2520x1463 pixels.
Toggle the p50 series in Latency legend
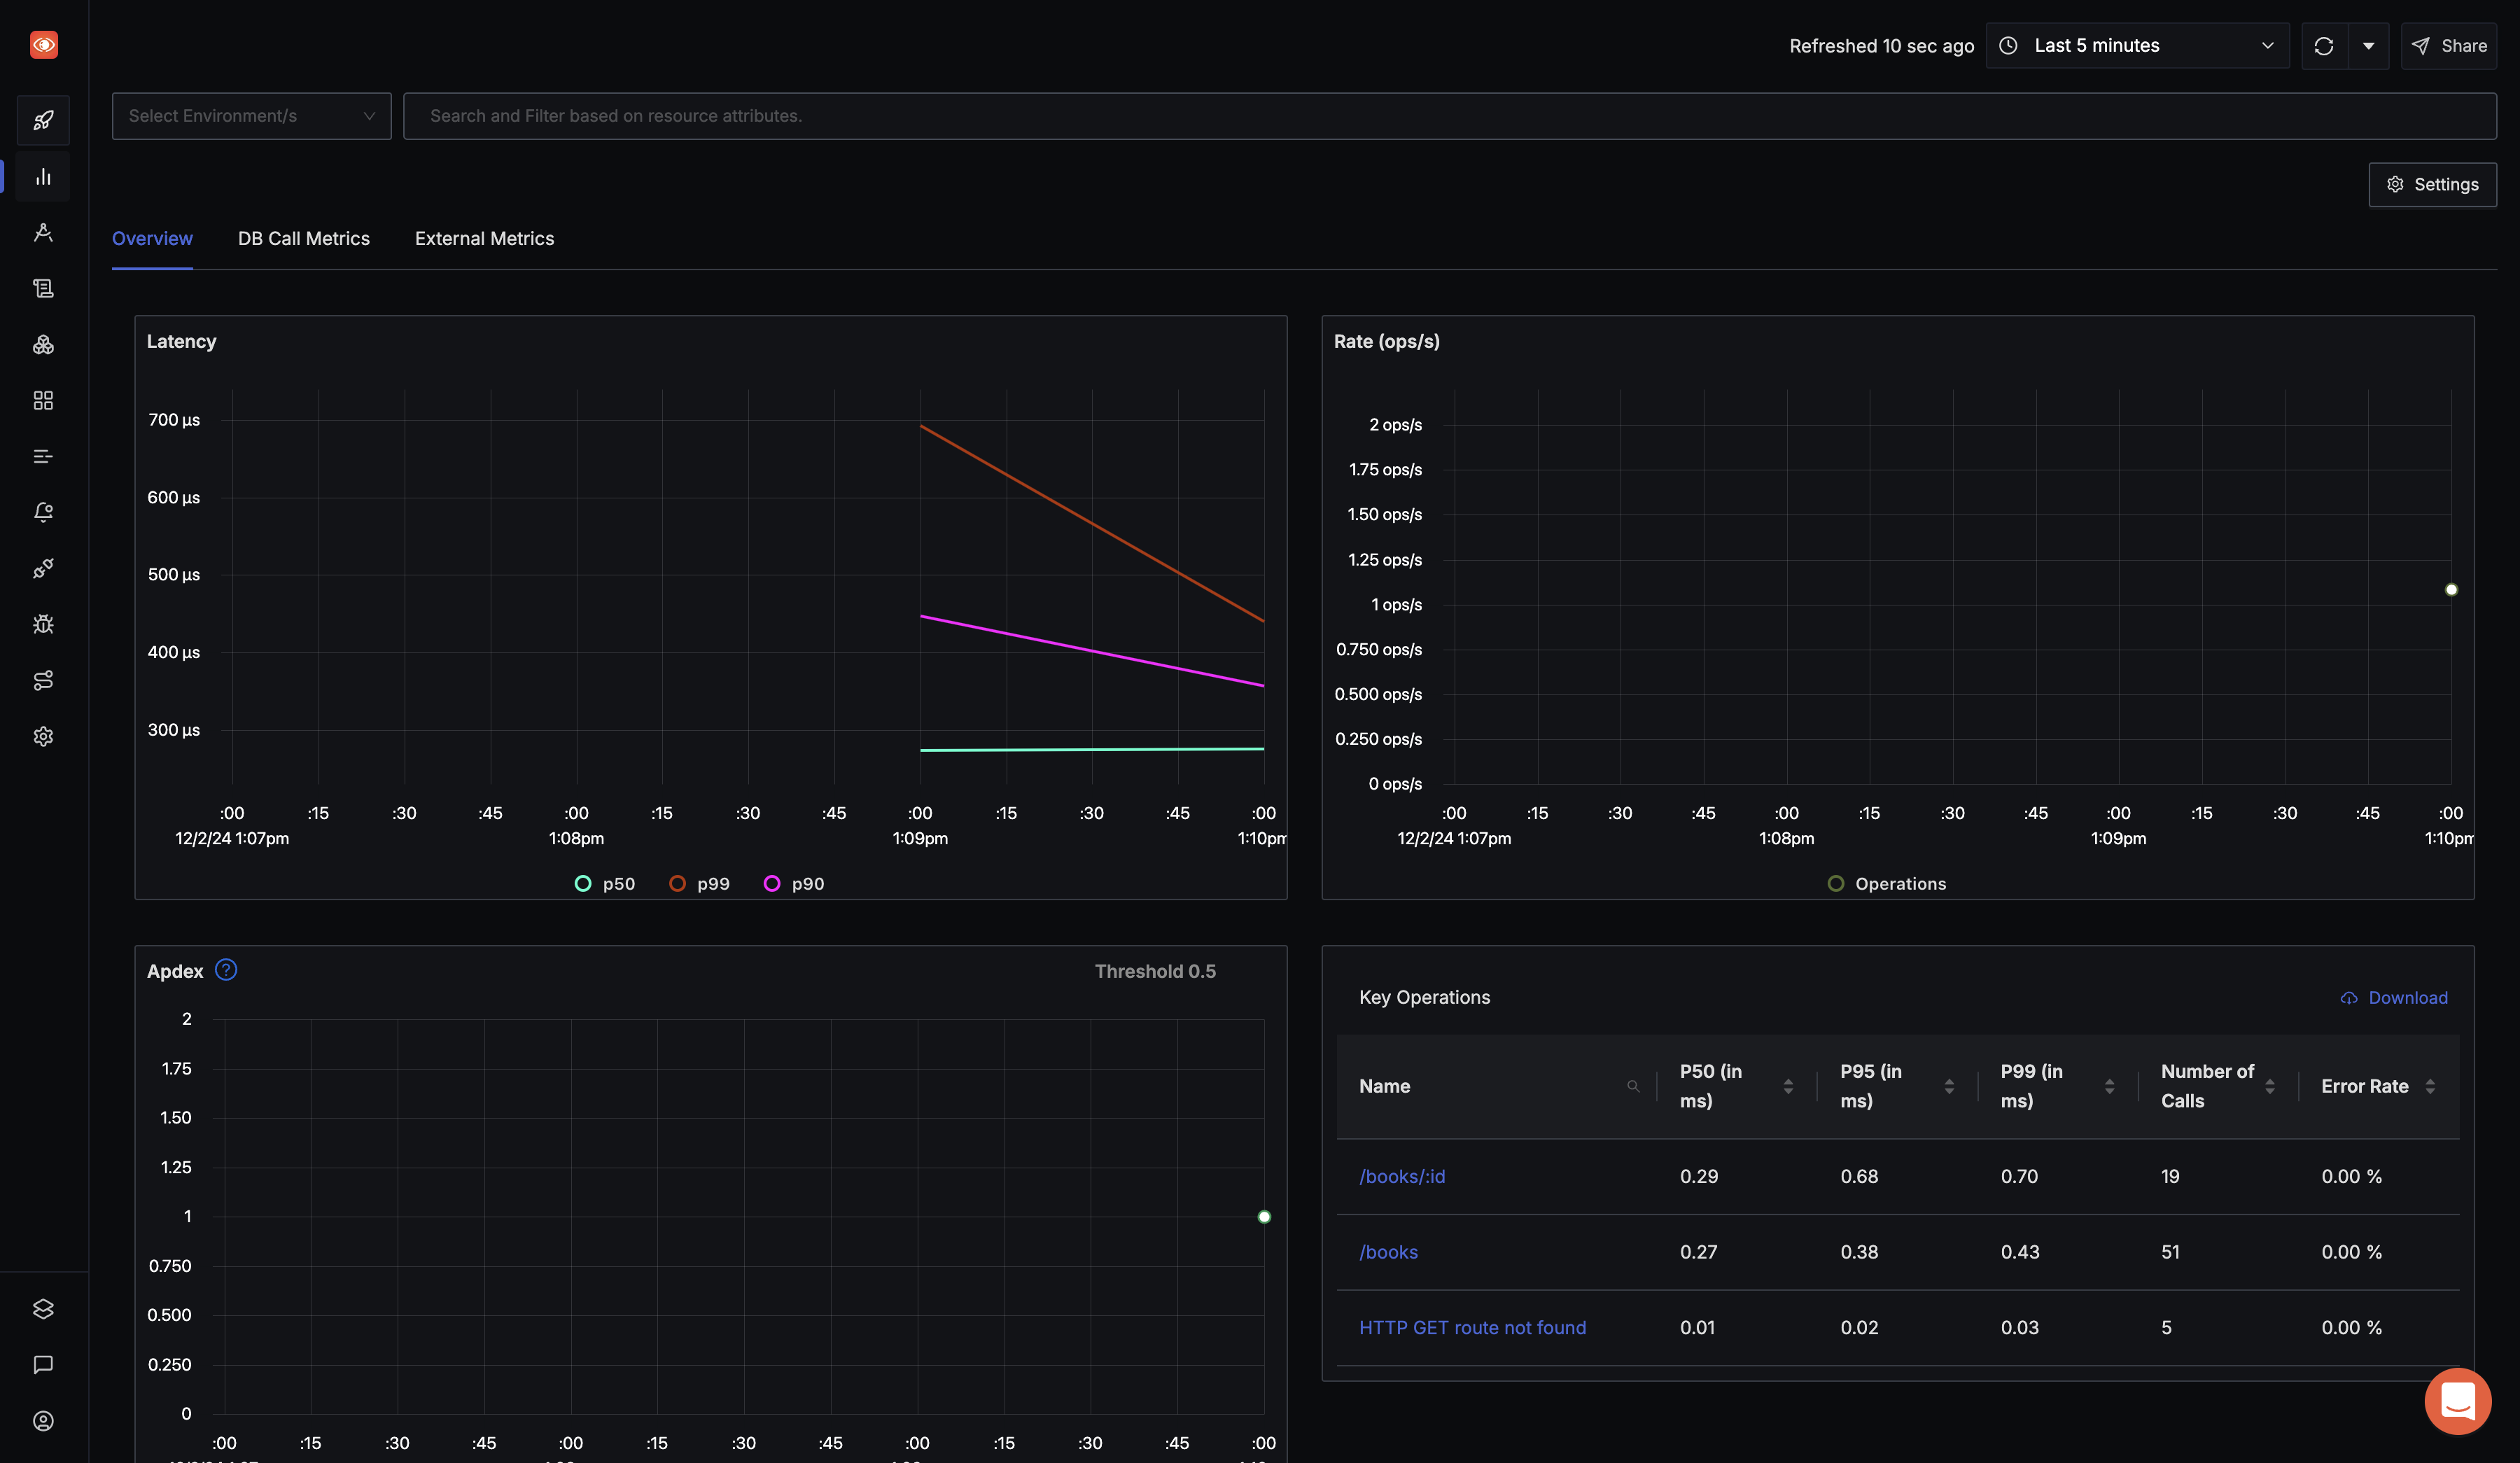tap(605, 884)
